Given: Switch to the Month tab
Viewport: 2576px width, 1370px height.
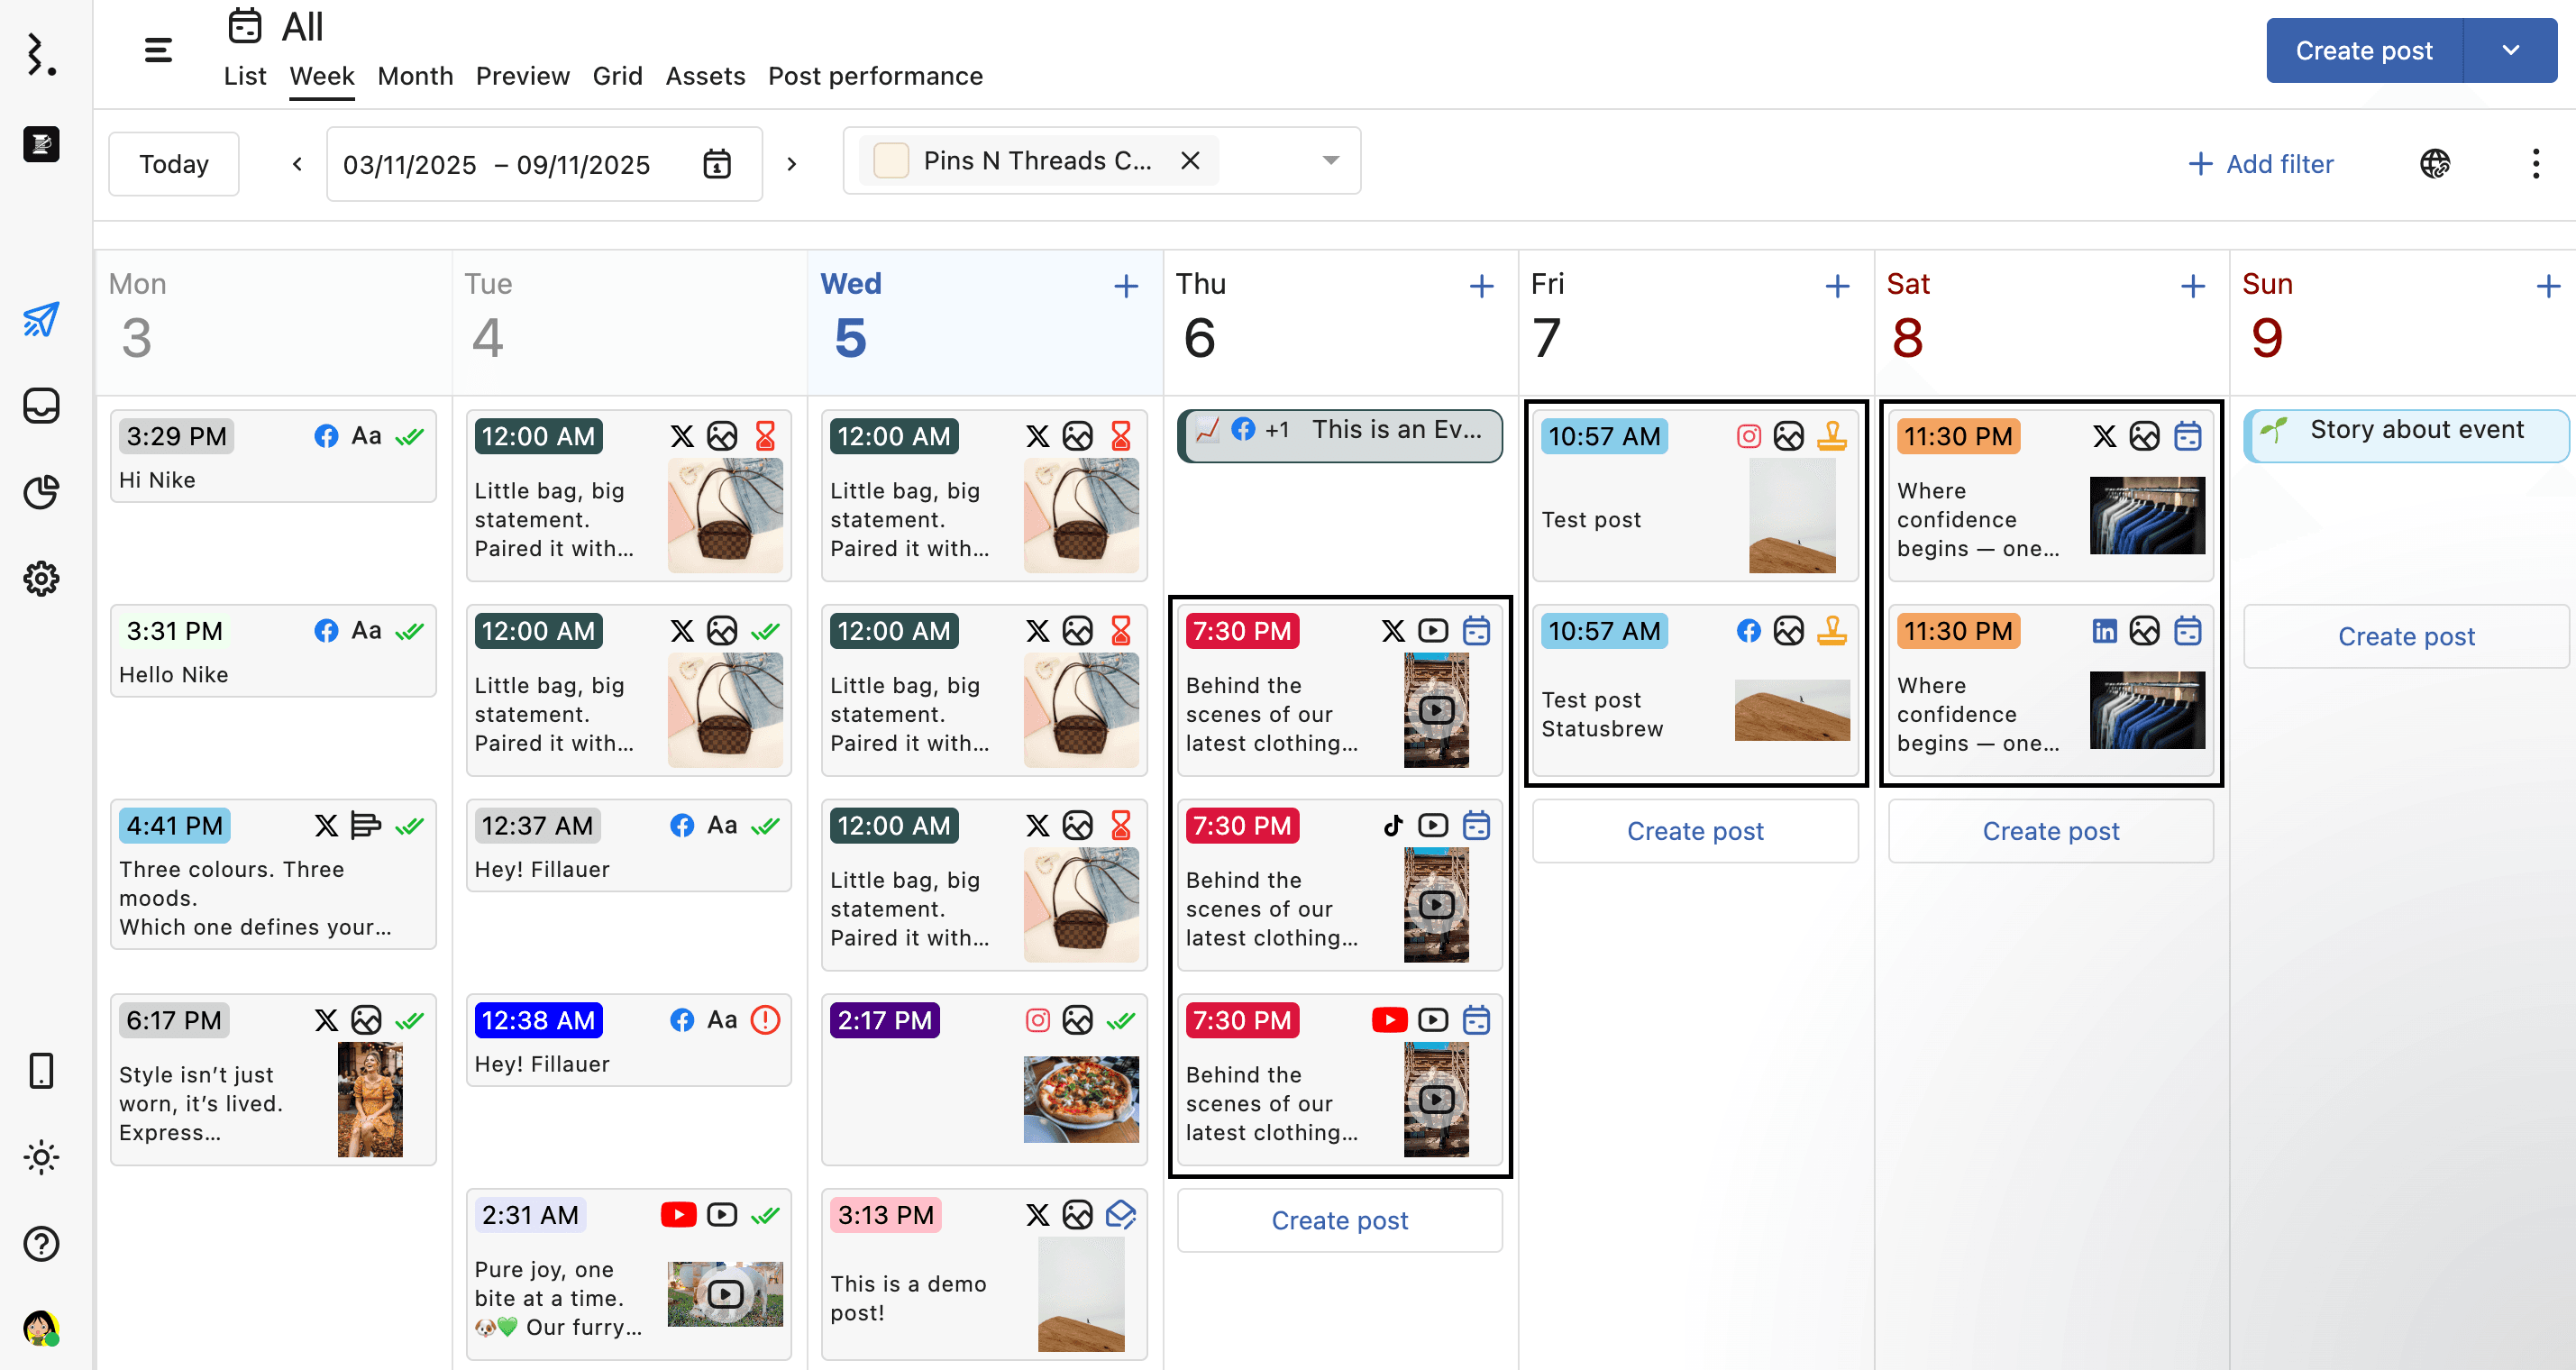Looking at the screenshot, I should (415, 76).
